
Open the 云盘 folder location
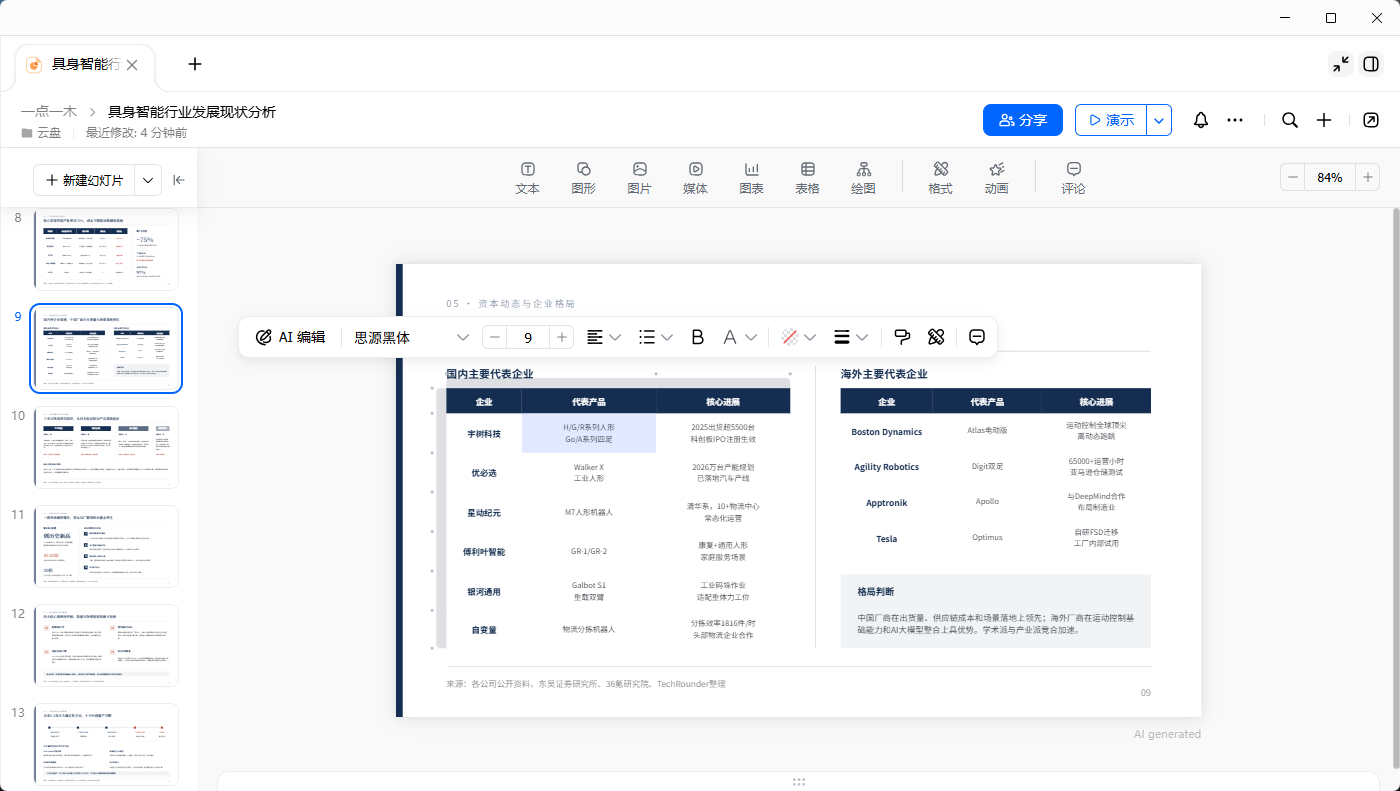[41, 132]
